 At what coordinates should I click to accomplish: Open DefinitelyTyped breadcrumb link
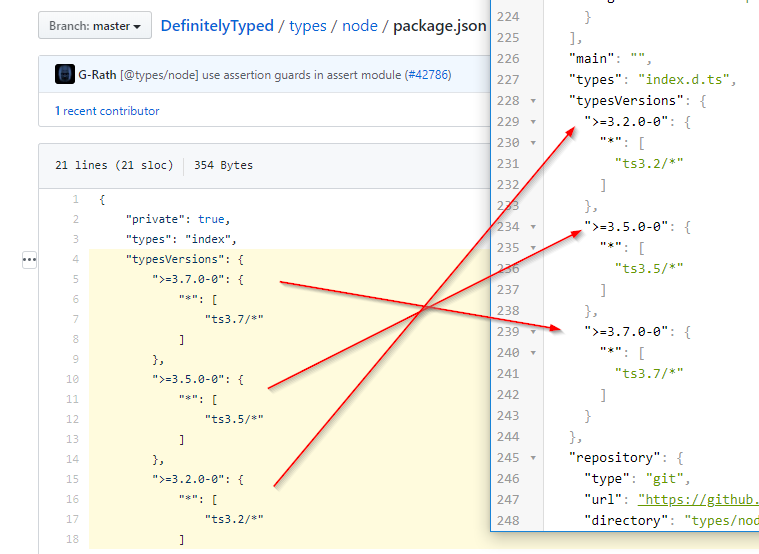217,26
